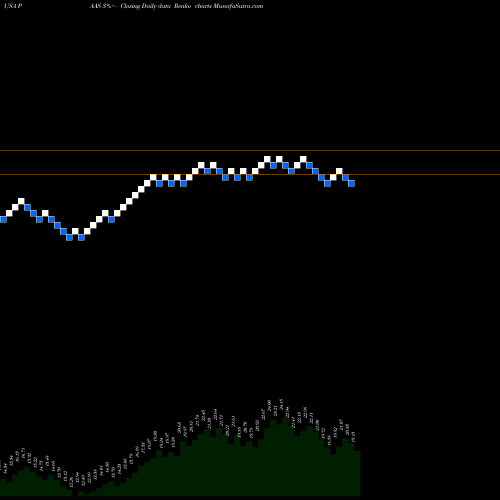Image resolution: width=500 pixels, height=500 pixels.
Task: Click the 'USA P' title text
Action: point(13,6)
